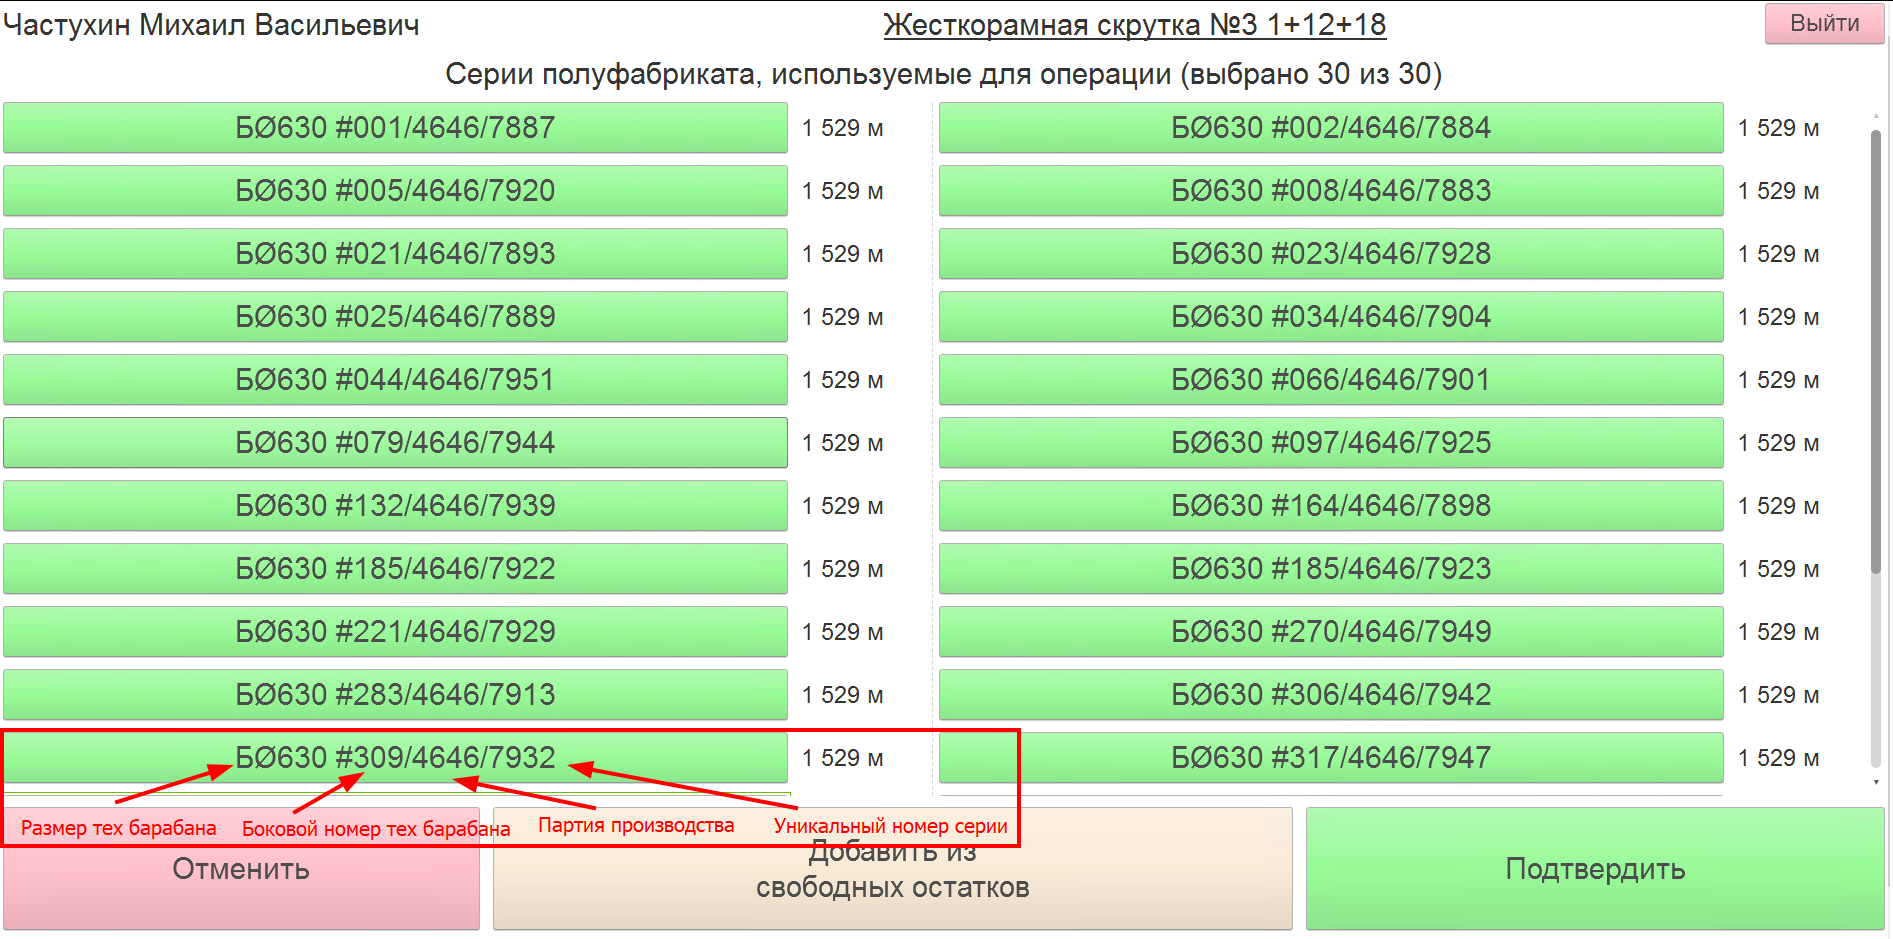The image size is (1893, 939).
Task: Choose series БØ630 #164/4646/7898
Action: point(1331,505)
